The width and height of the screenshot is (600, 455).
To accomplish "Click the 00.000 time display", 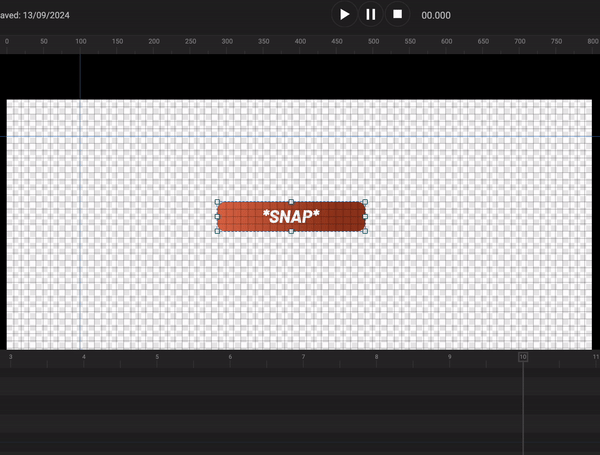I will [x=436, y=15].
